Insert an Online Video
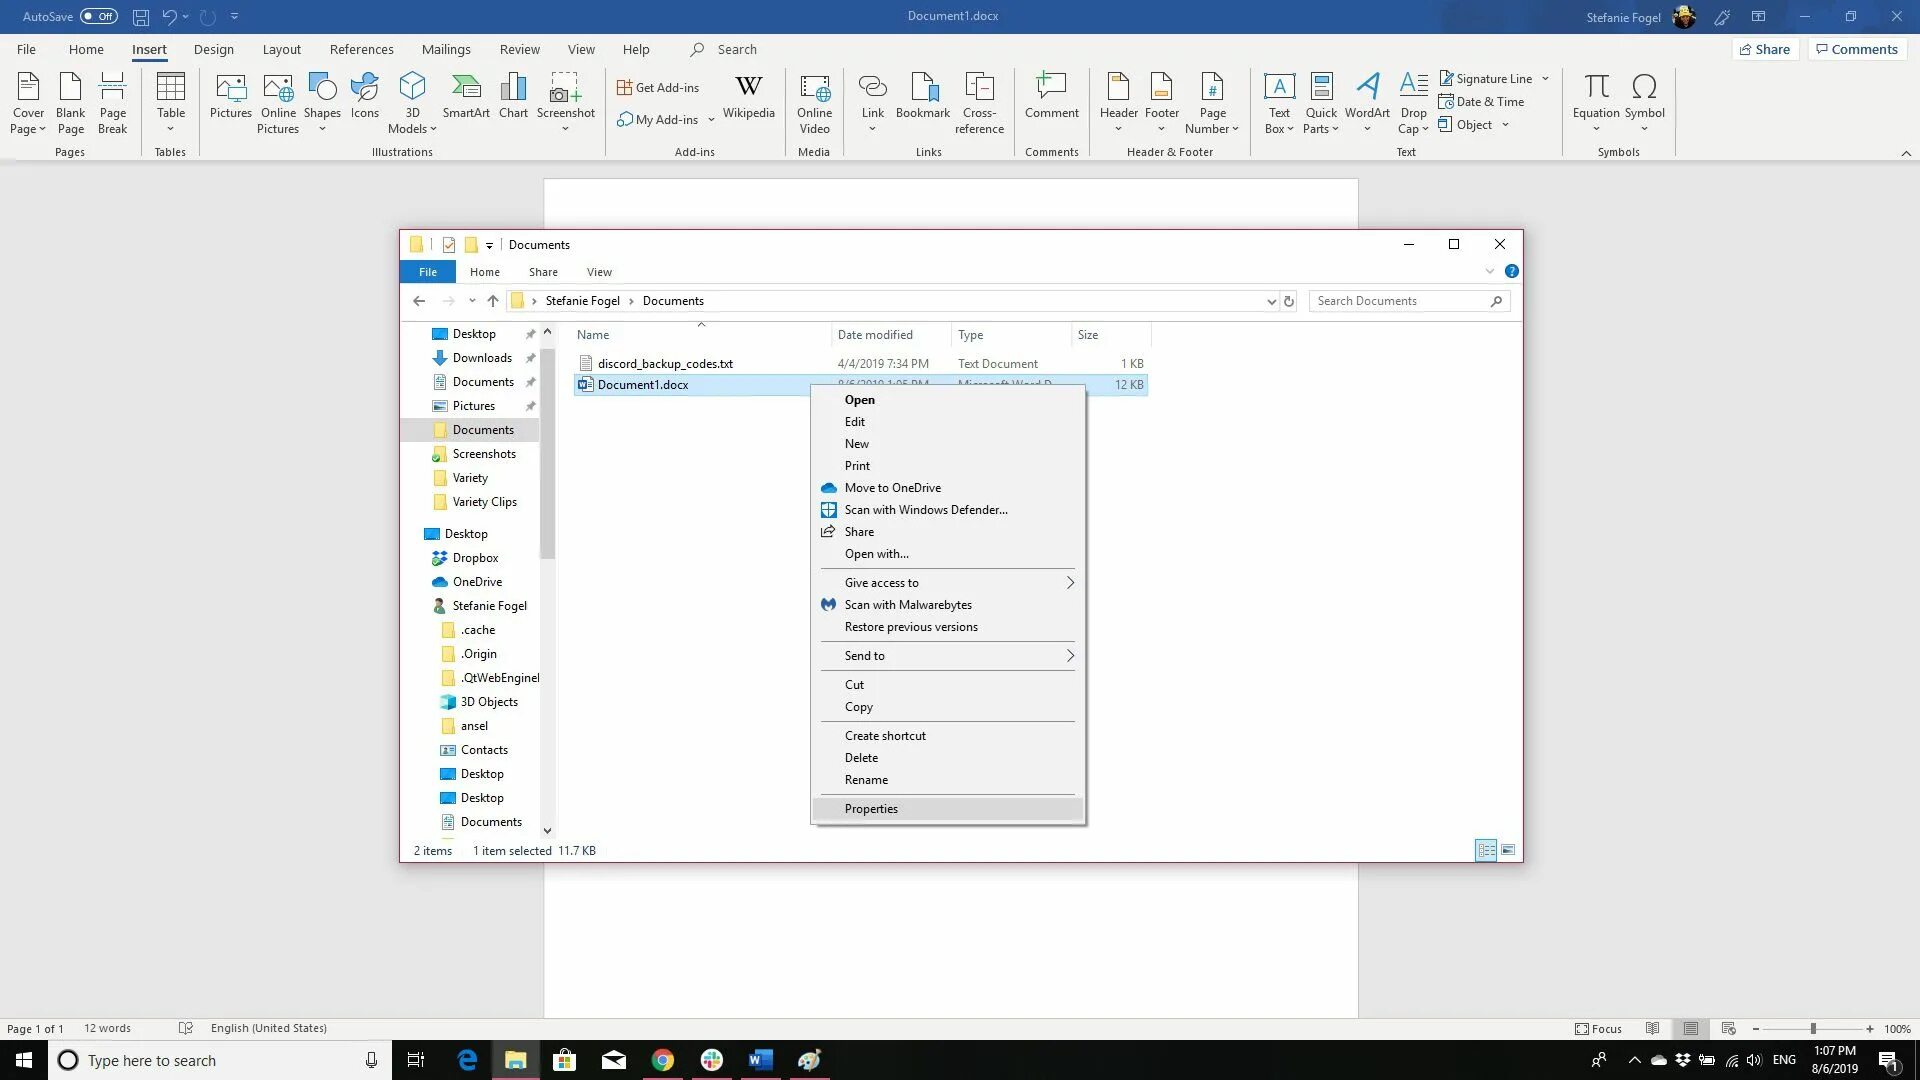 [x=814, y=102]
